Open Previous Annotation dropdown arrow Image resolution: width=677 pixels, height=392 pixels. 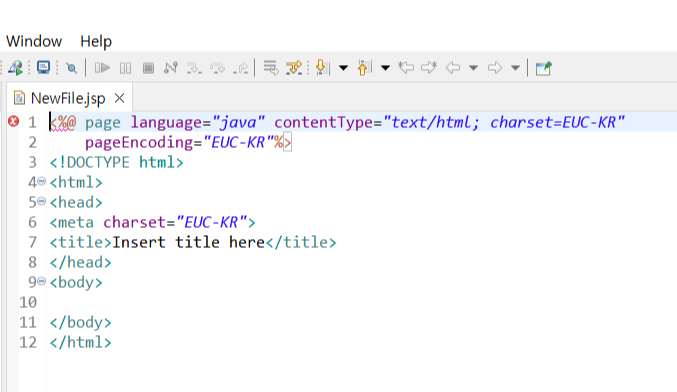[386, 68]
